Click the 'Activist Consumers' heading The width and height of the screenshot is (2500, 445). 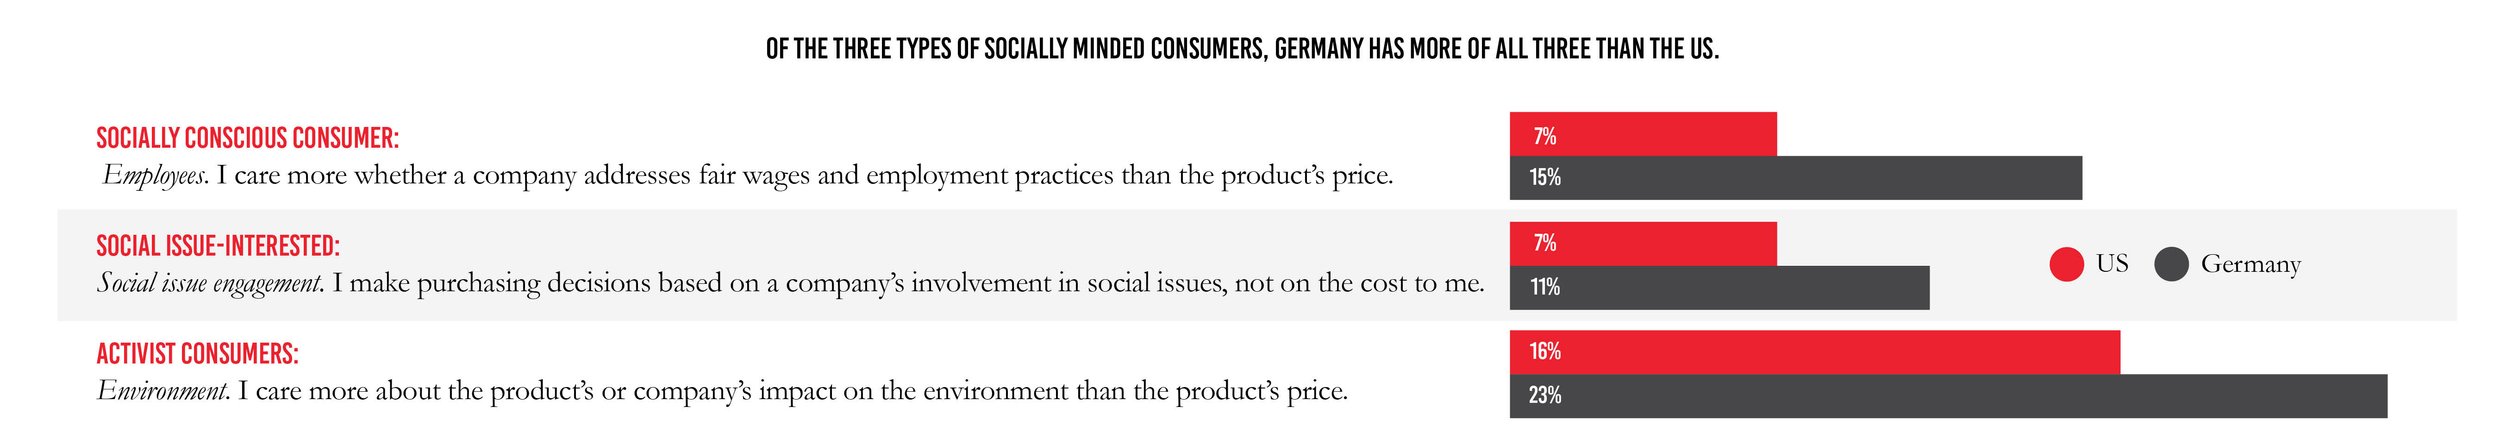click(197, 354)
